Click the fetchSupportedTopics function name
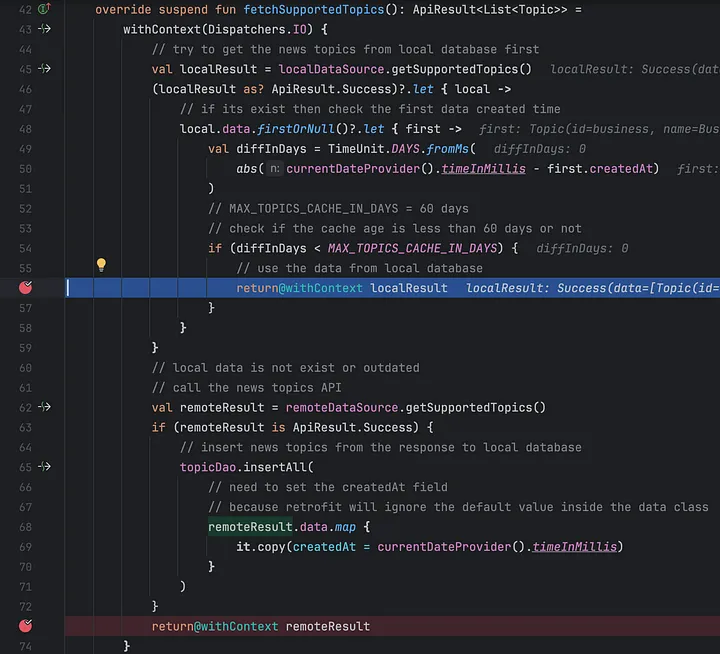720x654 pixels. [315, 9]
